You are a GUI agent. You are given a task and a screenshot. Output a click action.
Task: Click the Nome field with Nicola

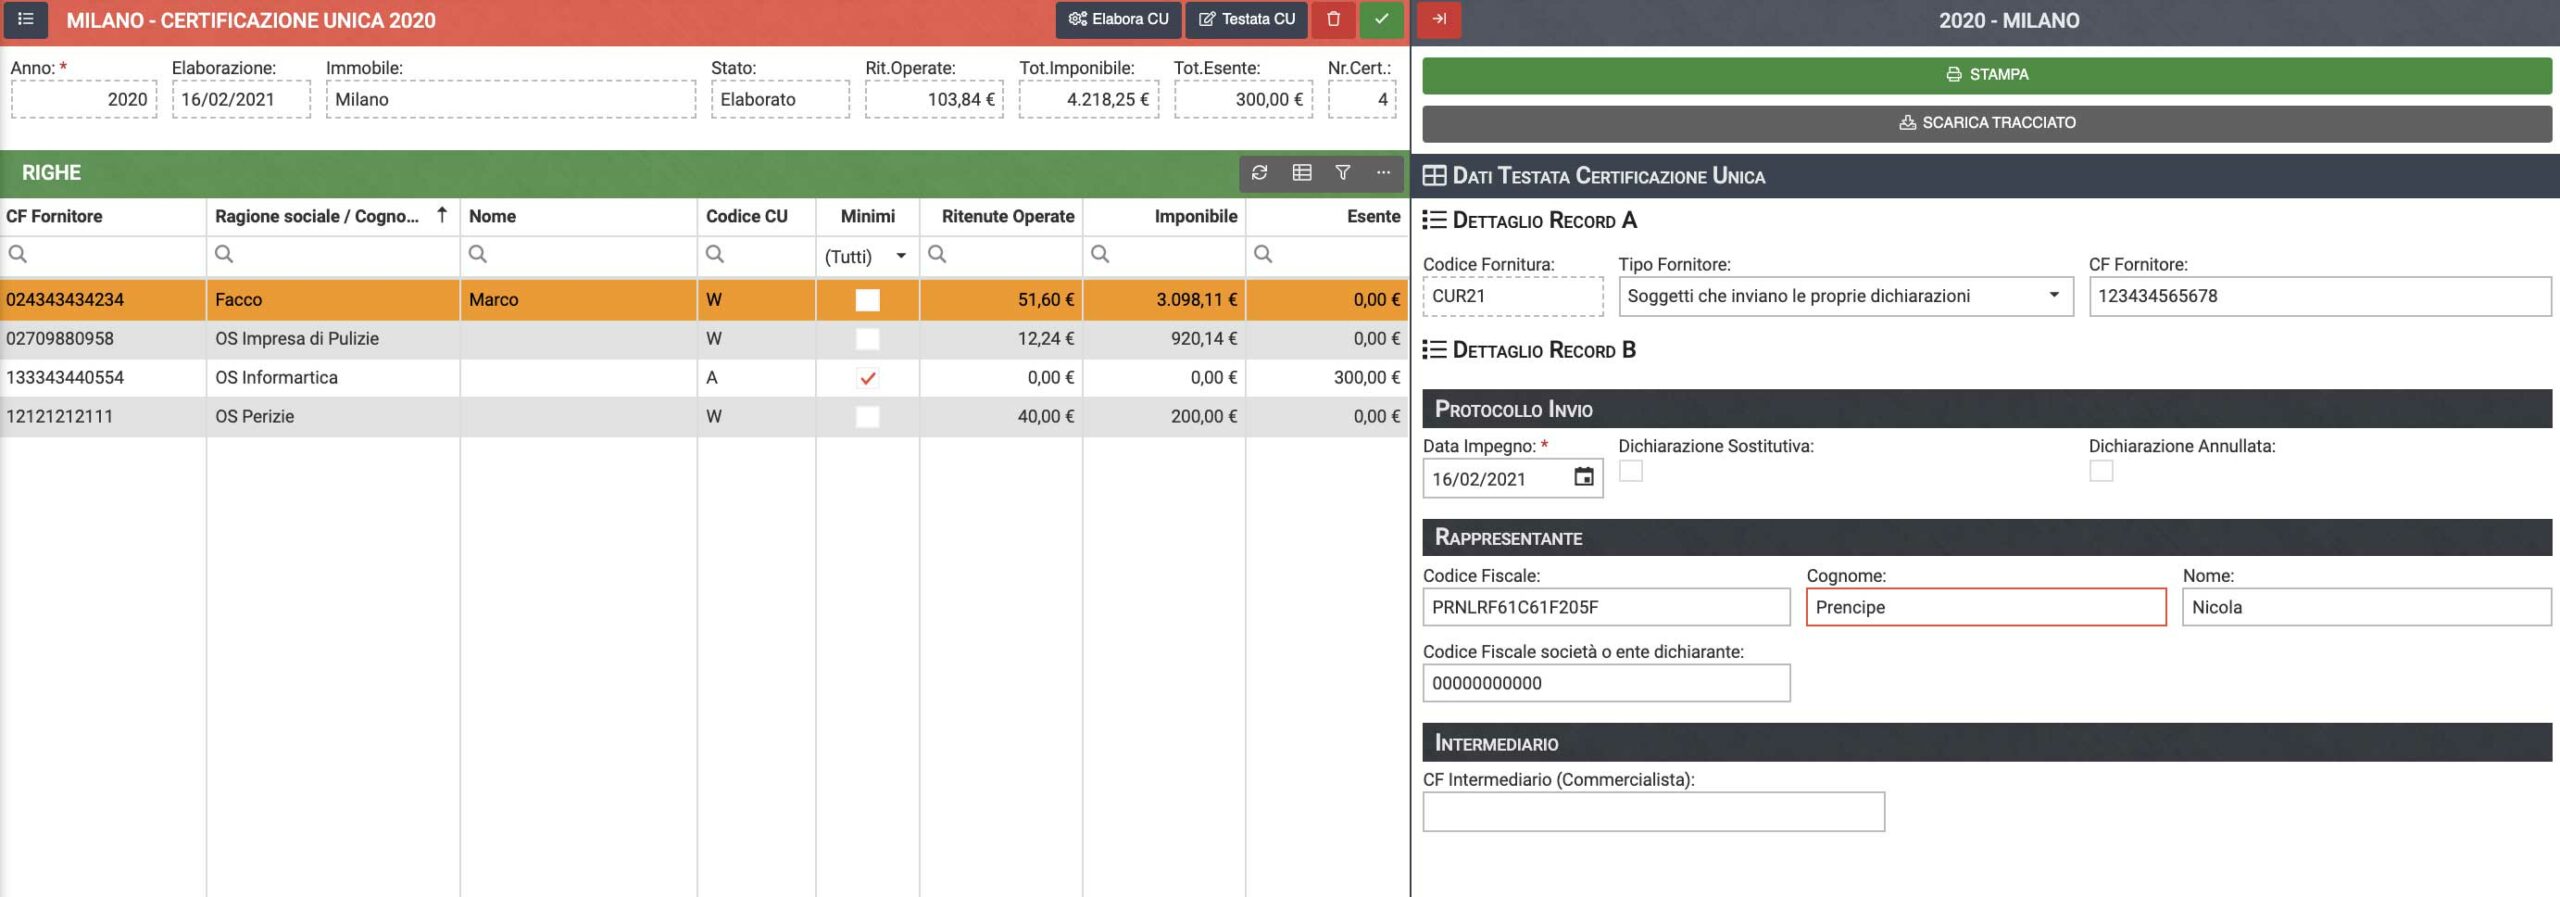(x=2367, y=607)
